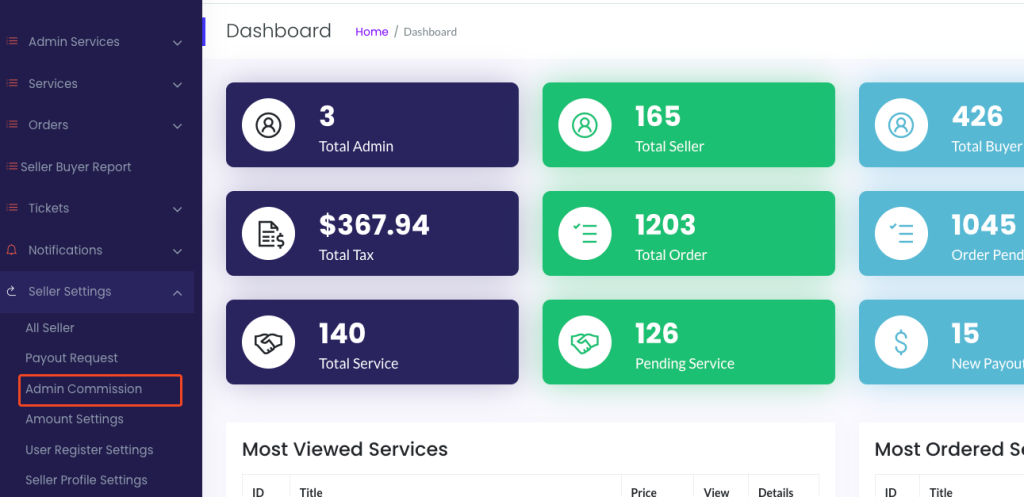
Task: Expand the Orders menu chevron
Action: click(x=177, y=126)
